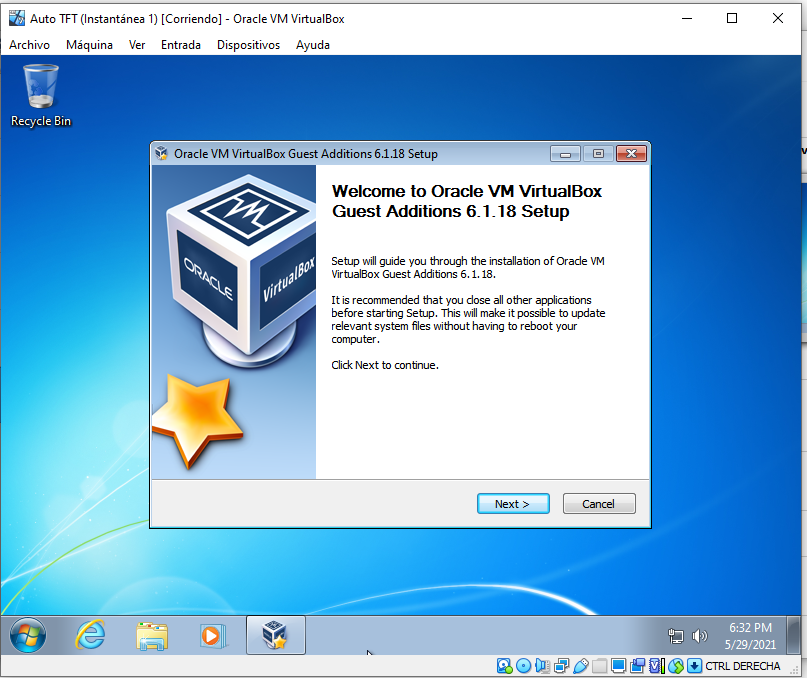
Task: Click the hard disk activity status icon
Action: tap(504, 666)
